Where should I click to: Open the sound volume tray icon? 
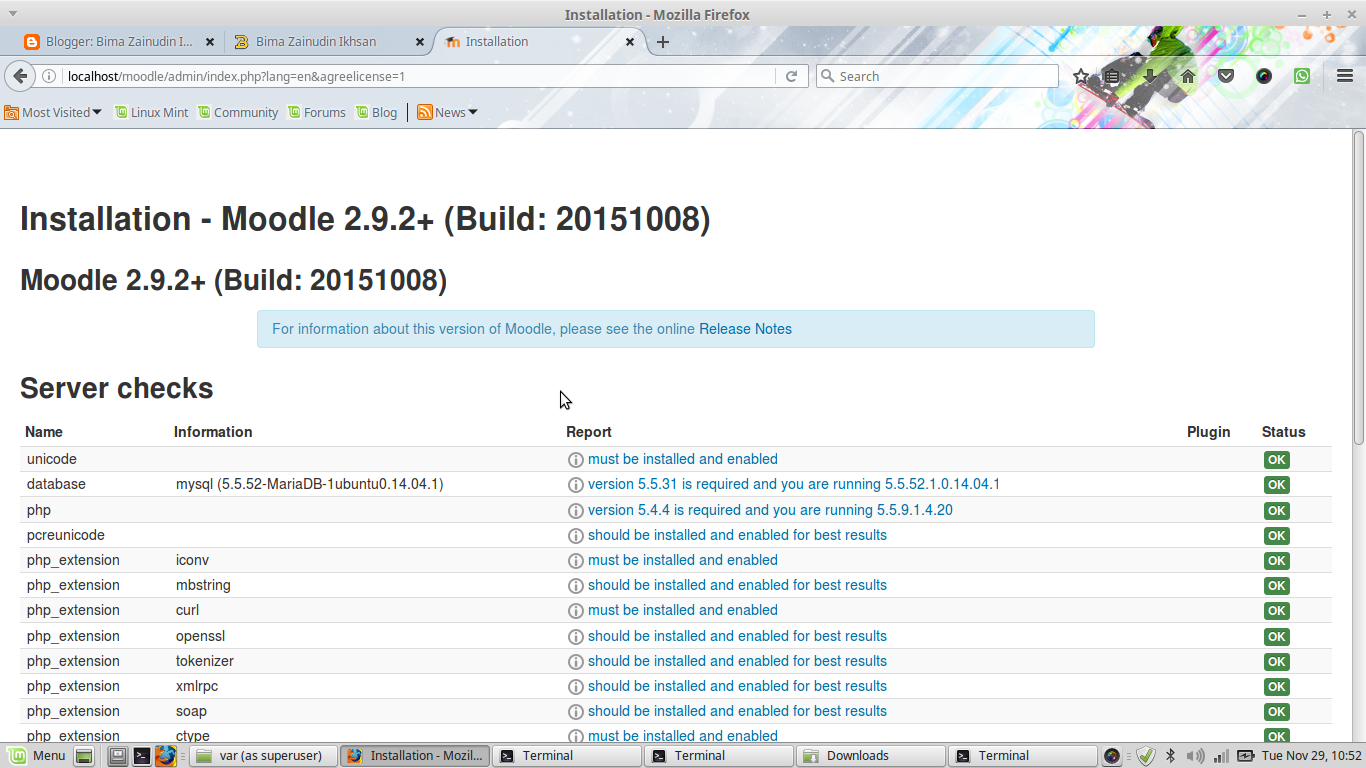1195,756
